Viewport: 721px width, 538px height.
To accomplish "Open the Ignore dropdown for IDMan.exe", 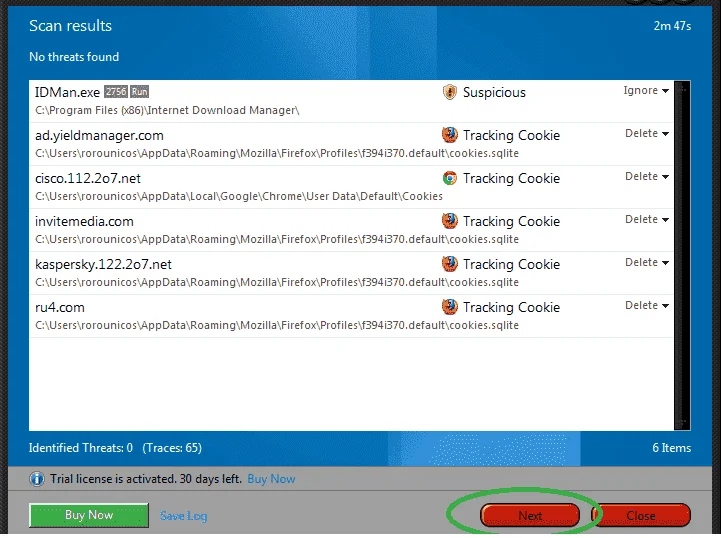I will click(646, 91).
